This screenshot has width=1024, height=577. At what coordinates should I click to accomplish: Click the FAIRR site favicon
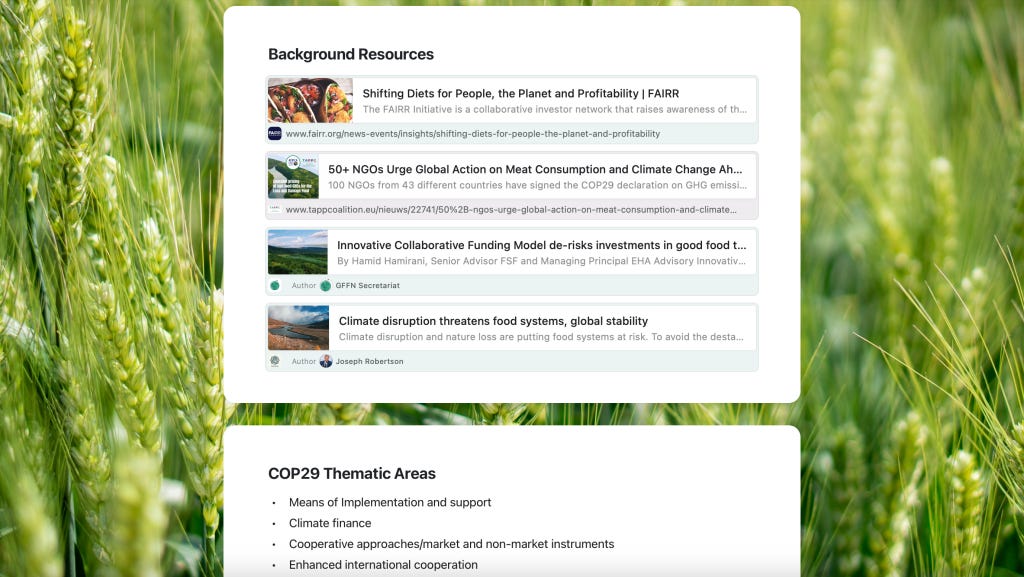(x=275, y=134)
